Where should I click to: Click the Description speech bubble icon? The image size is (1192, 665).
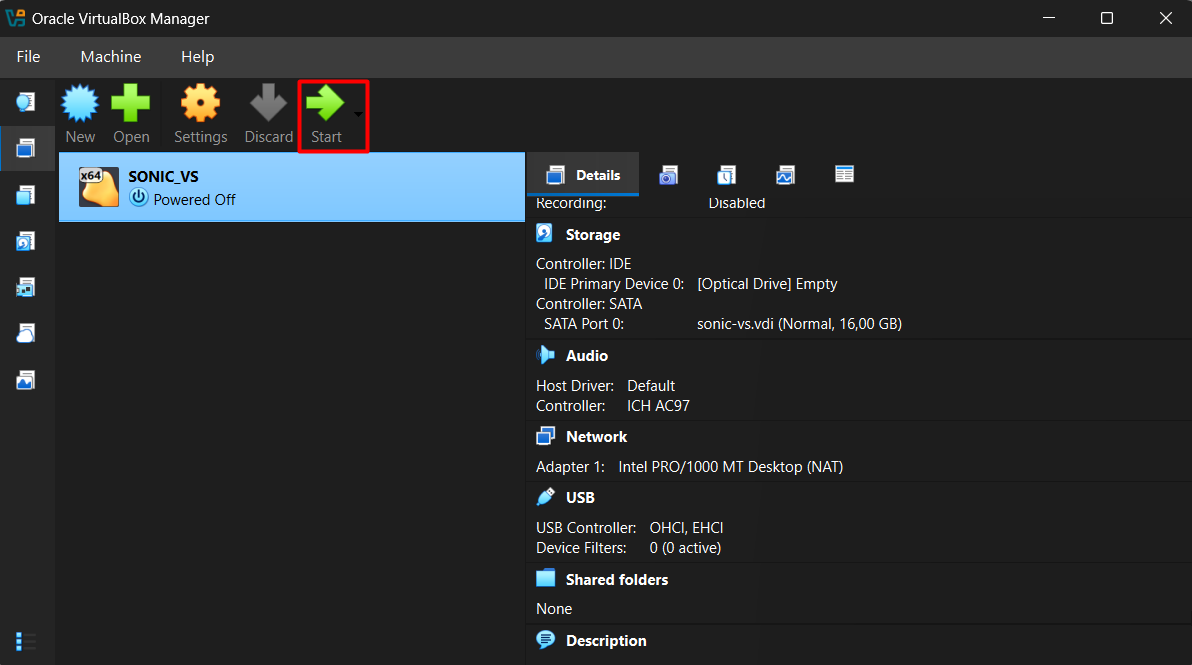click(x=545, y=639)
